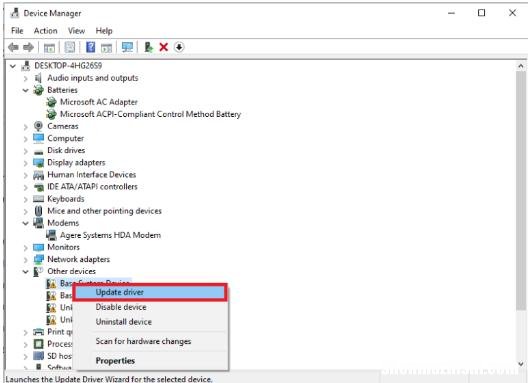Open the Help menu
The image size is (529, 383).
tap(104, 31)
